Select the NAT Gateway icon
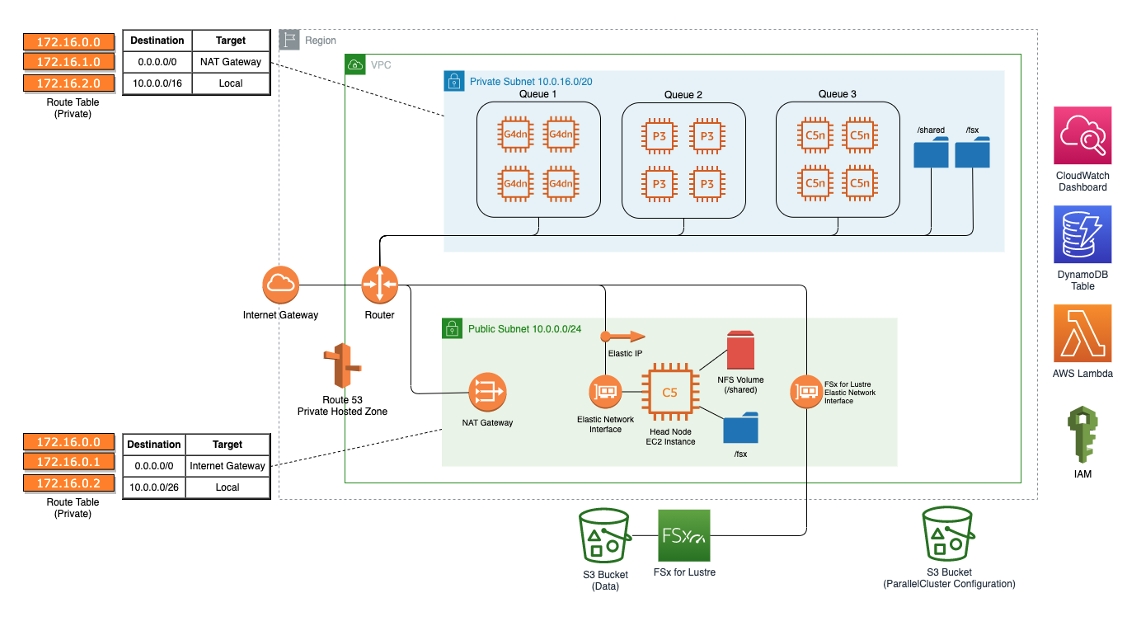1141x626 pixels. point(487,394)
